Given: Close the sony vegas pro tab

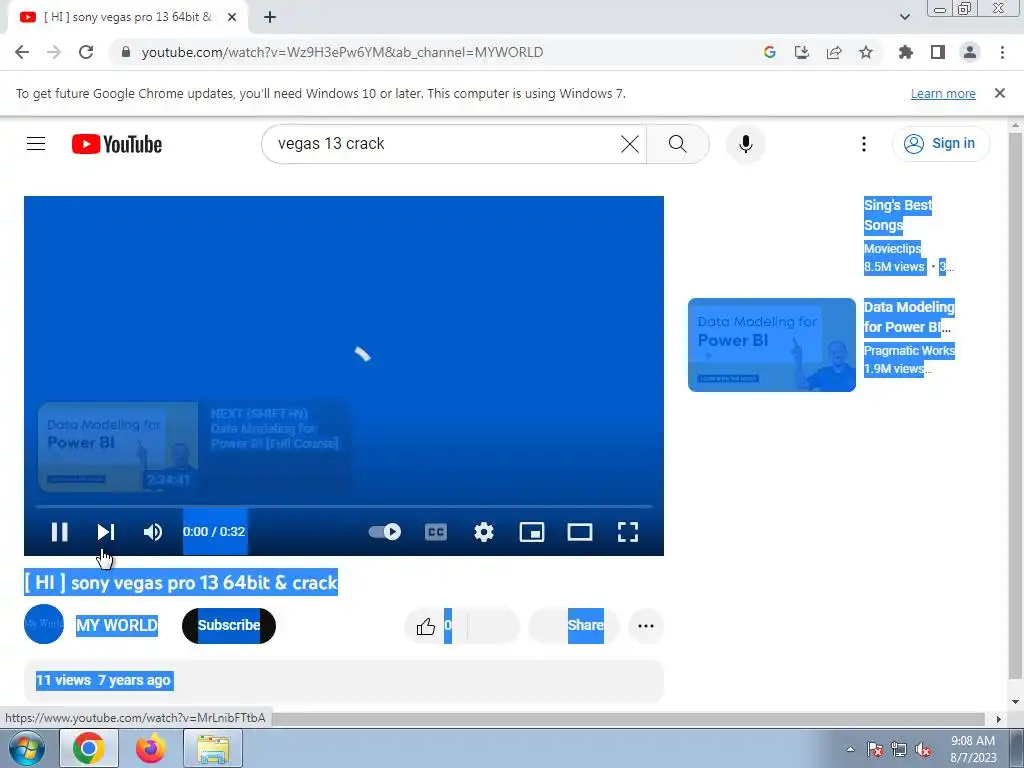Looking at the screenshot, I should coord(232,17).
